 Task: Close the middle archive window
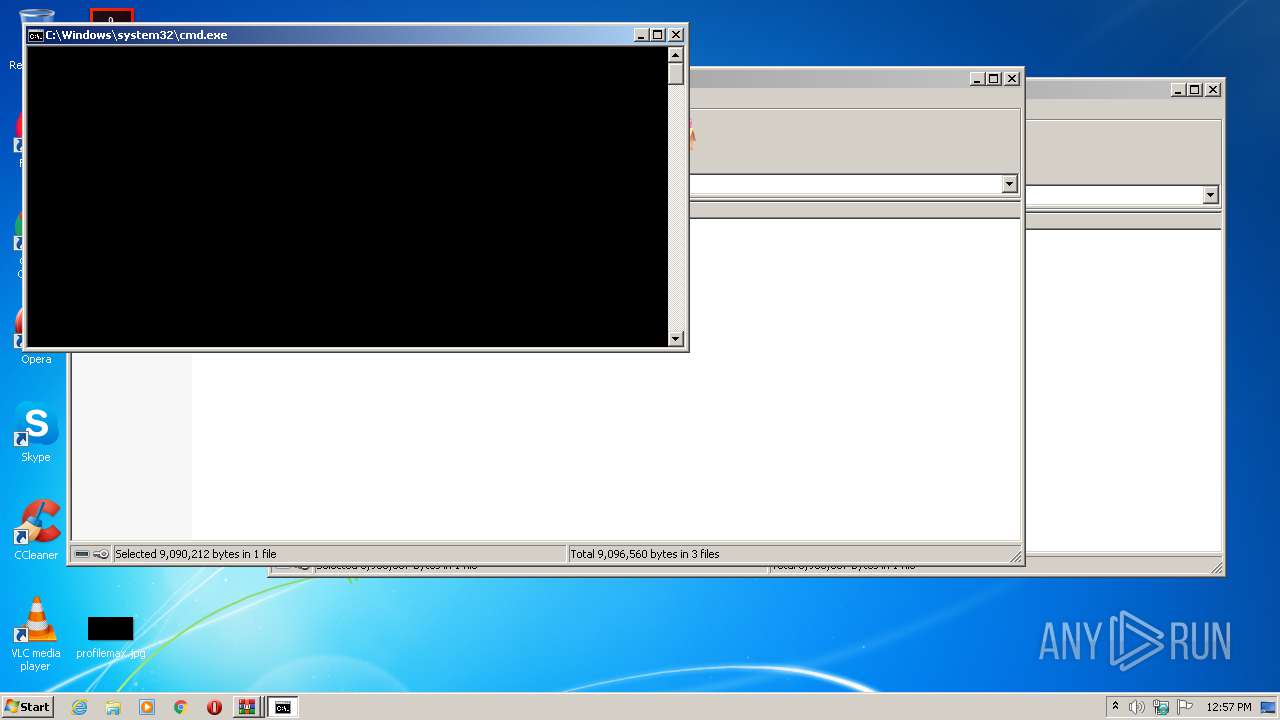[x=1012, y=79]
